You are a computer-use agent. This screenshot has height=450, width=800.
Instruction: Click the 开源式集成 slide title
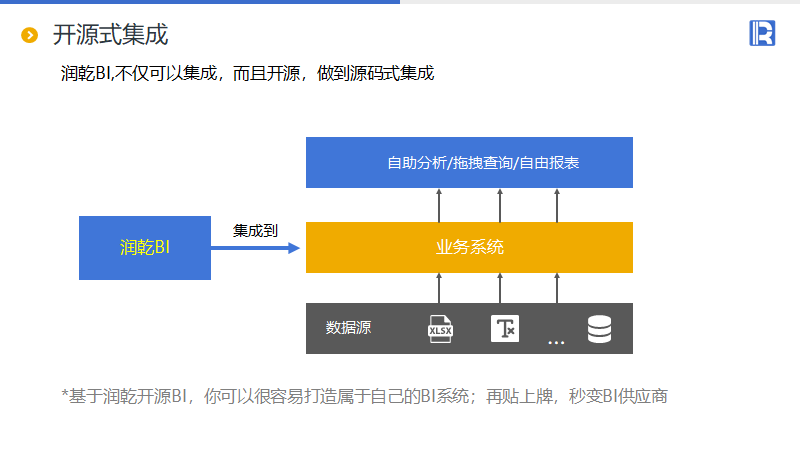[x=110, y=35]
